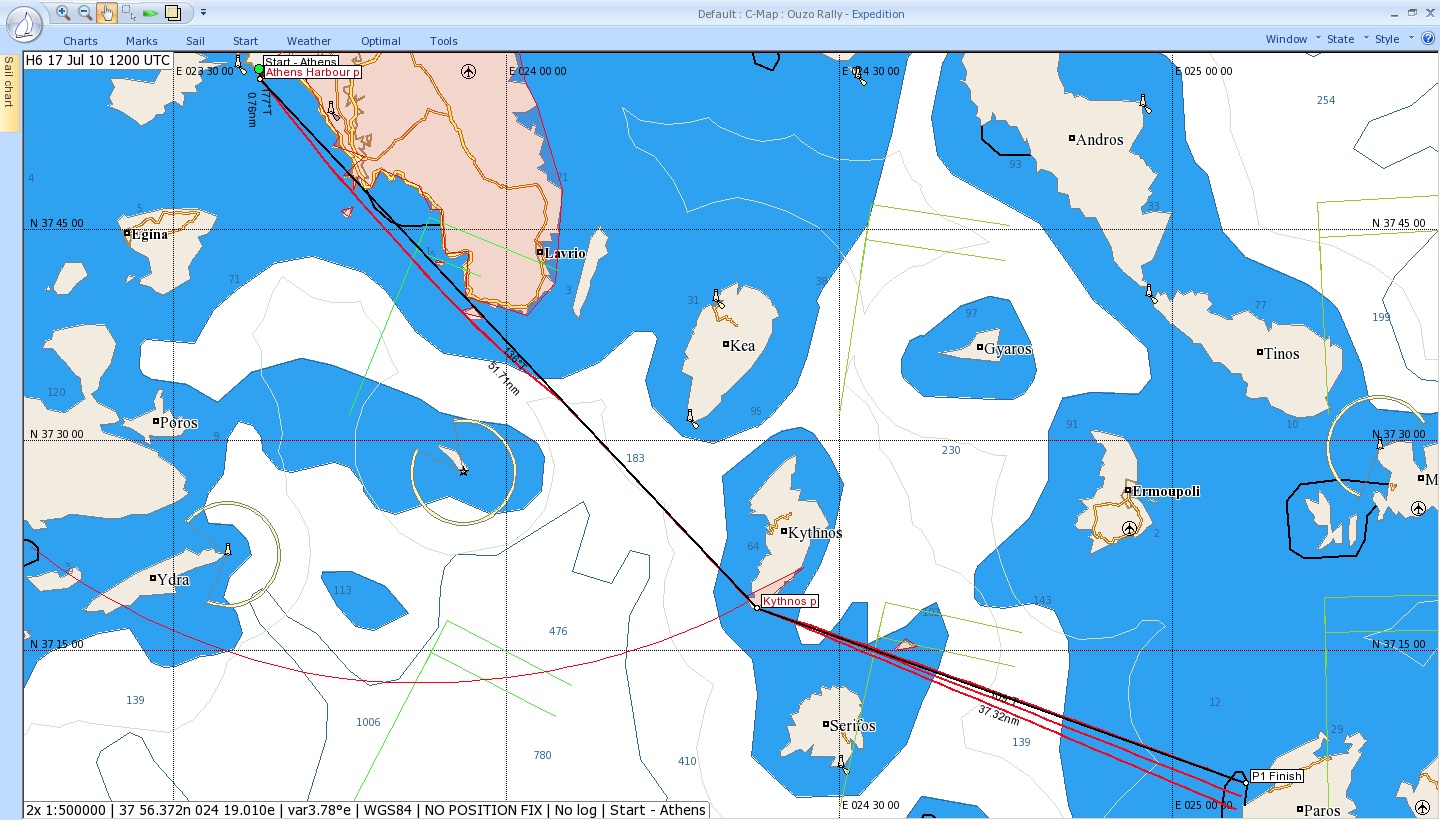This screenshot has height=820, width=1440.
Task: Open the State dropdown menu
Action: [1345, 39]
